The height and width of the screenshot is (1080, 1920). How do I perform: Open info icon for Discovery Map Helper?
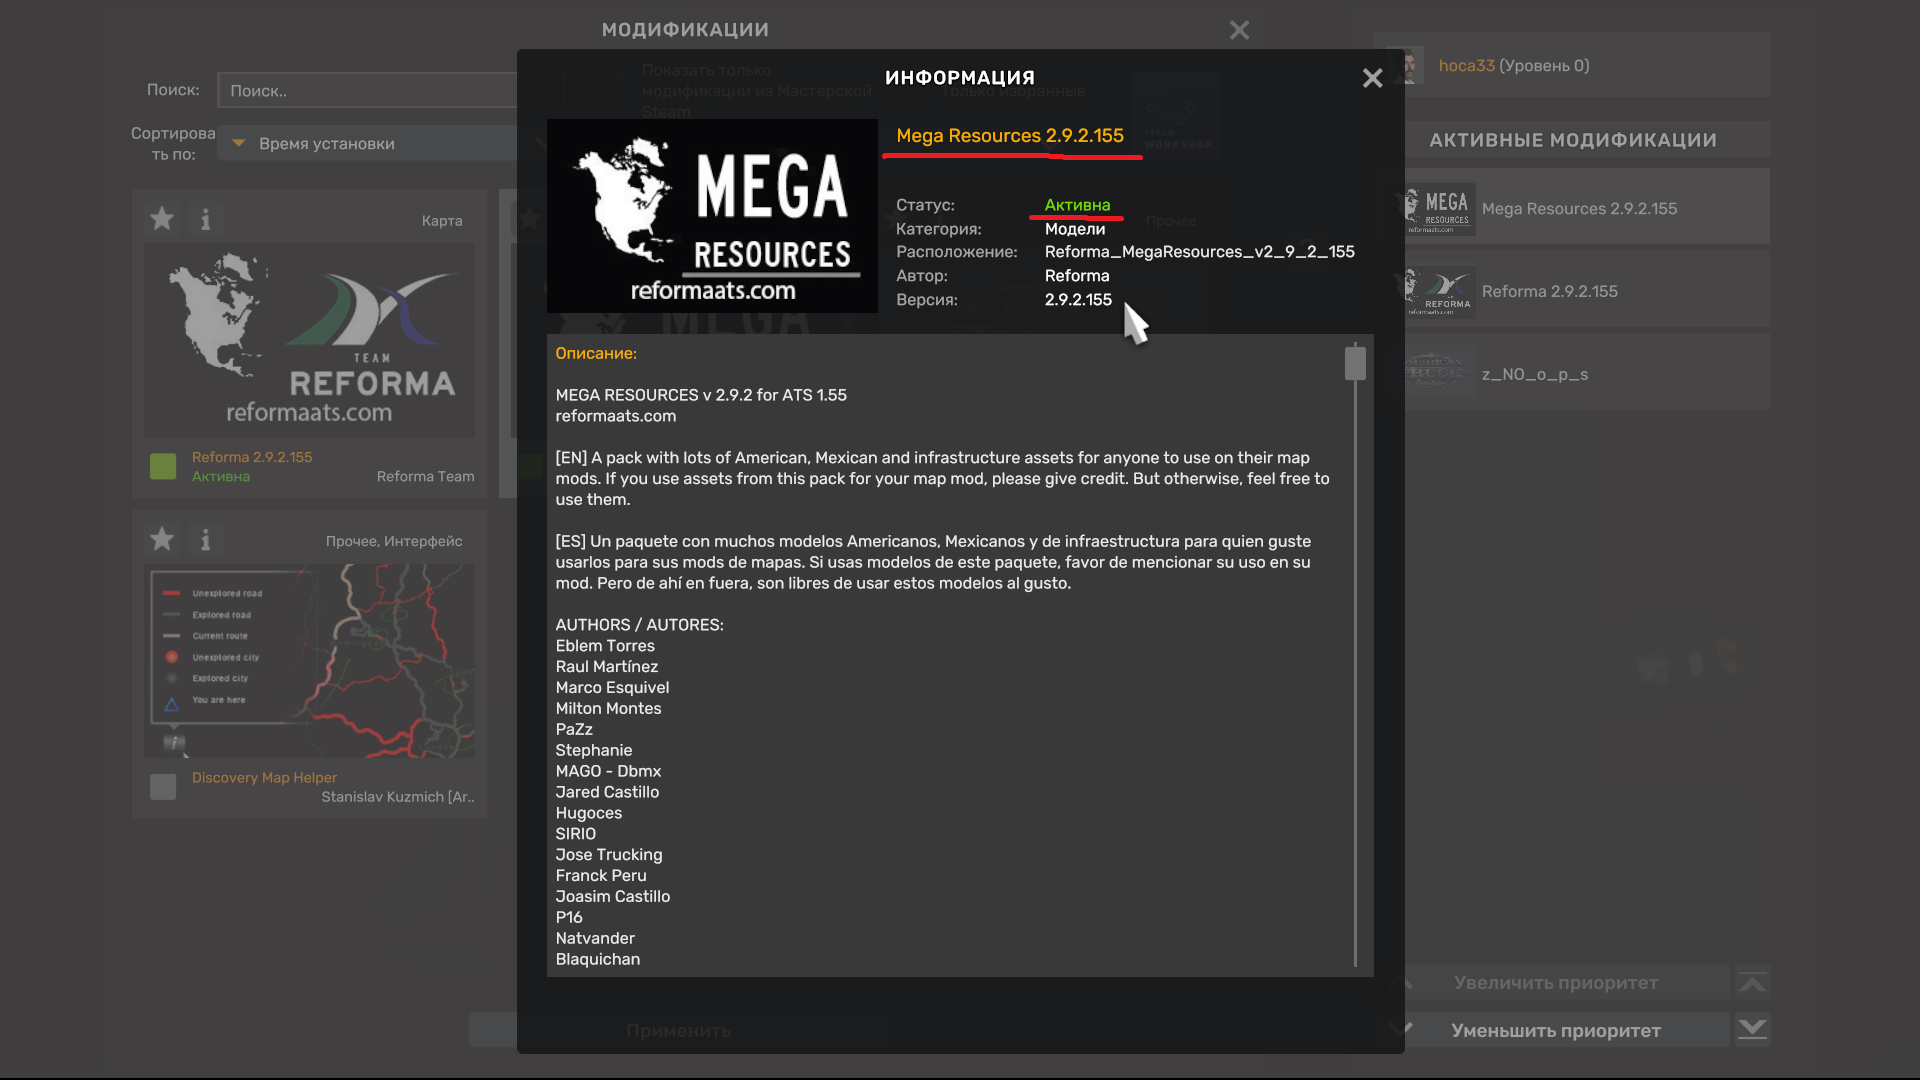pos(206,540)
